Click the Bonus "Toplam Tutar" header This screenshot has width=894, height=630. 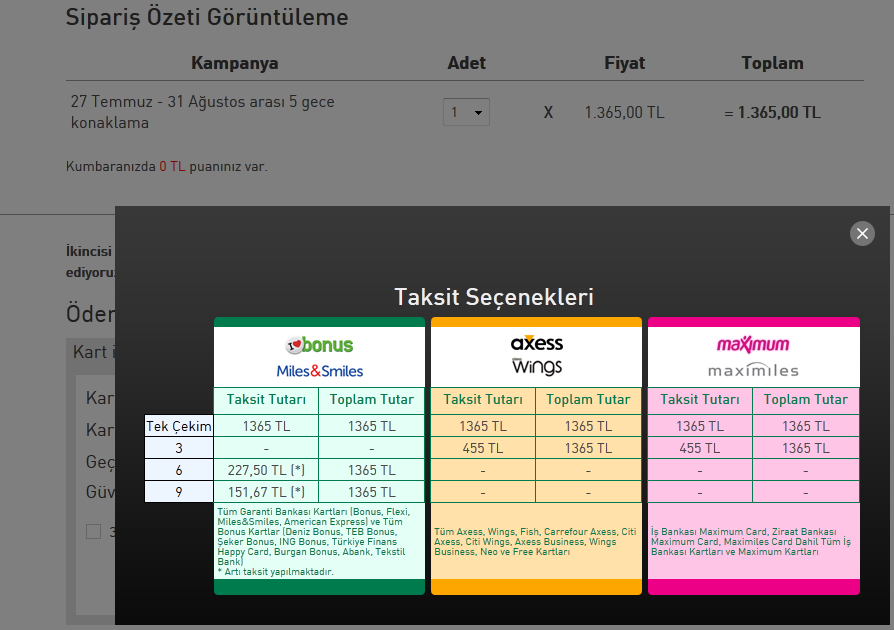tap(372, 400)
